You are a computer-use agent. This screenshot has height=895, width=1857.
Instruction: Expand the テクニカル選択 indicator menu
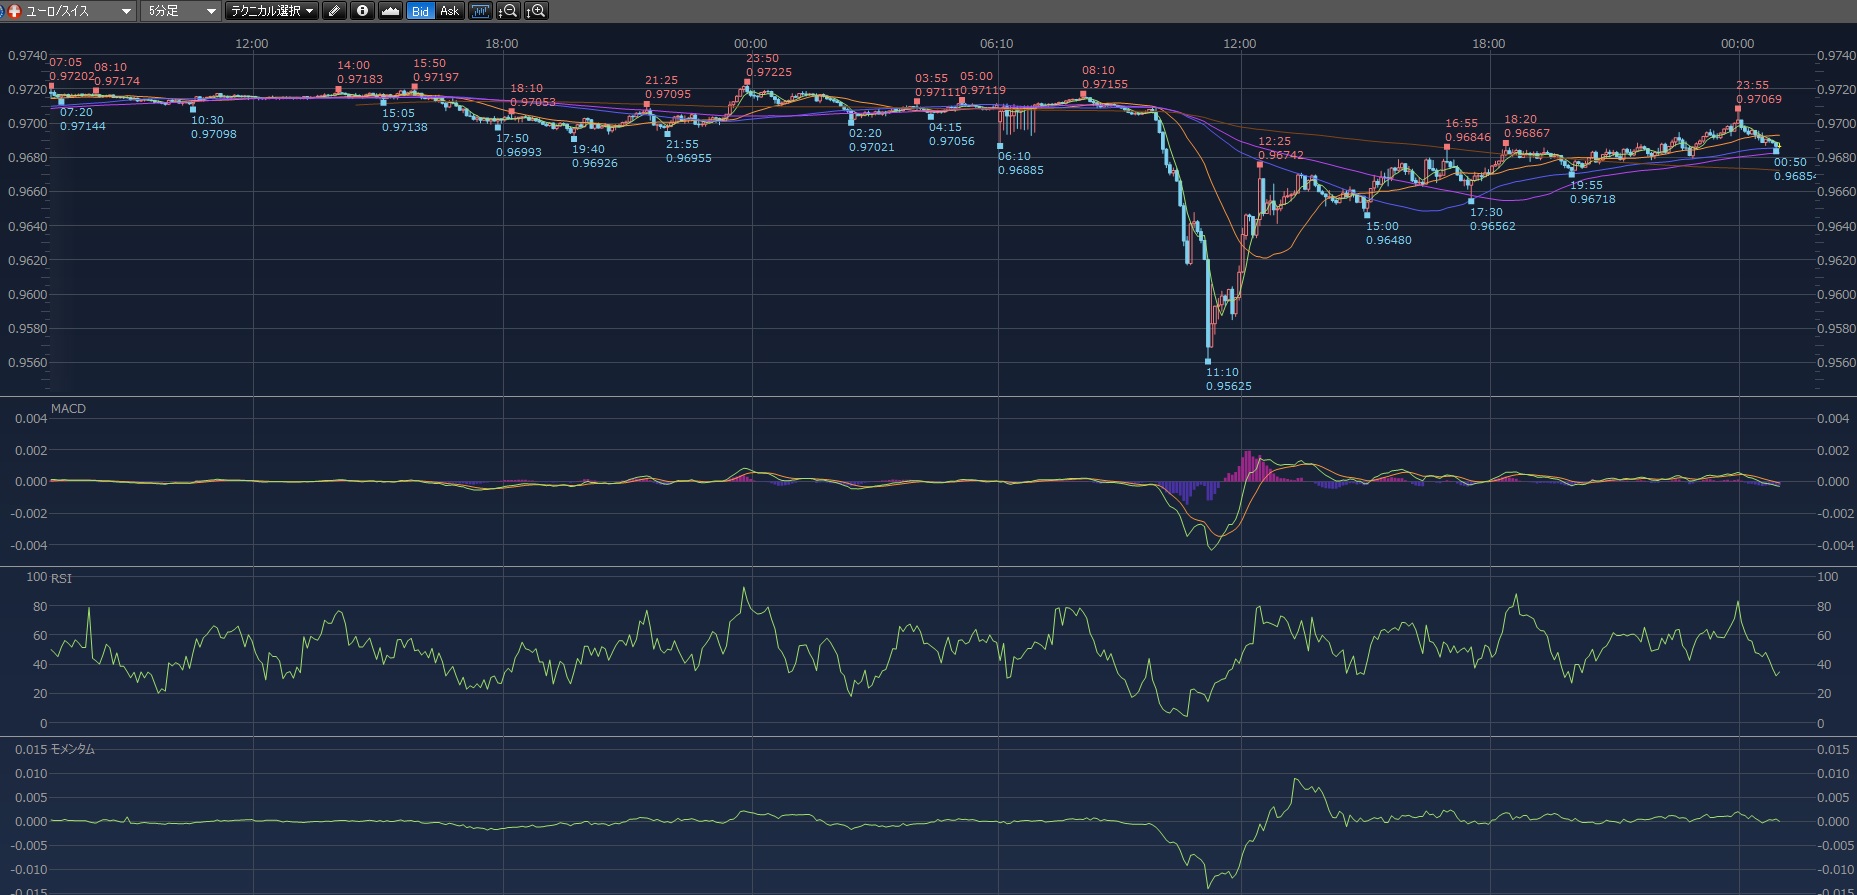270,11
